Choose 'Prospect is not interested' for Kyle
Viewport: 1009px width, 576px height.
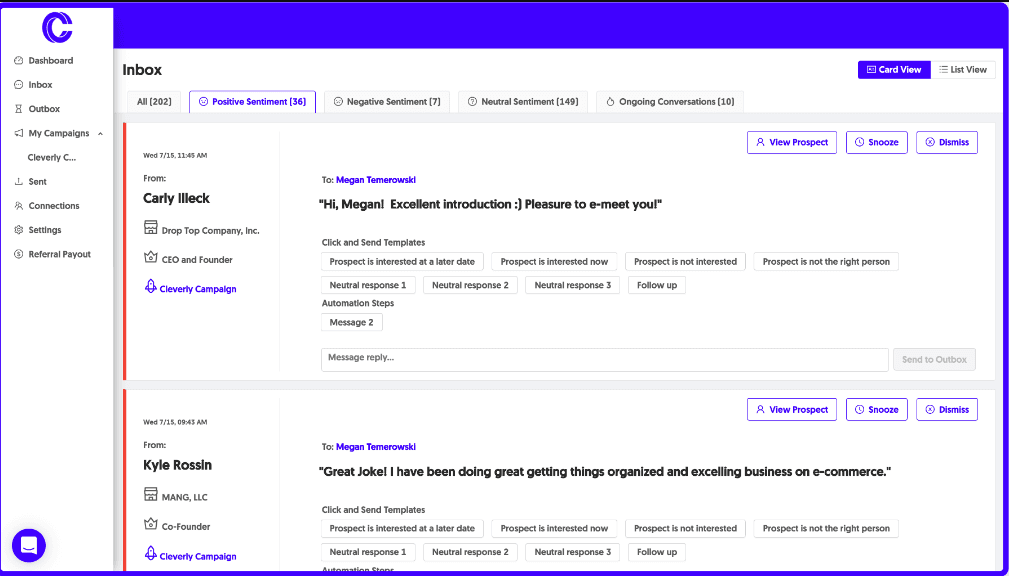685,528
